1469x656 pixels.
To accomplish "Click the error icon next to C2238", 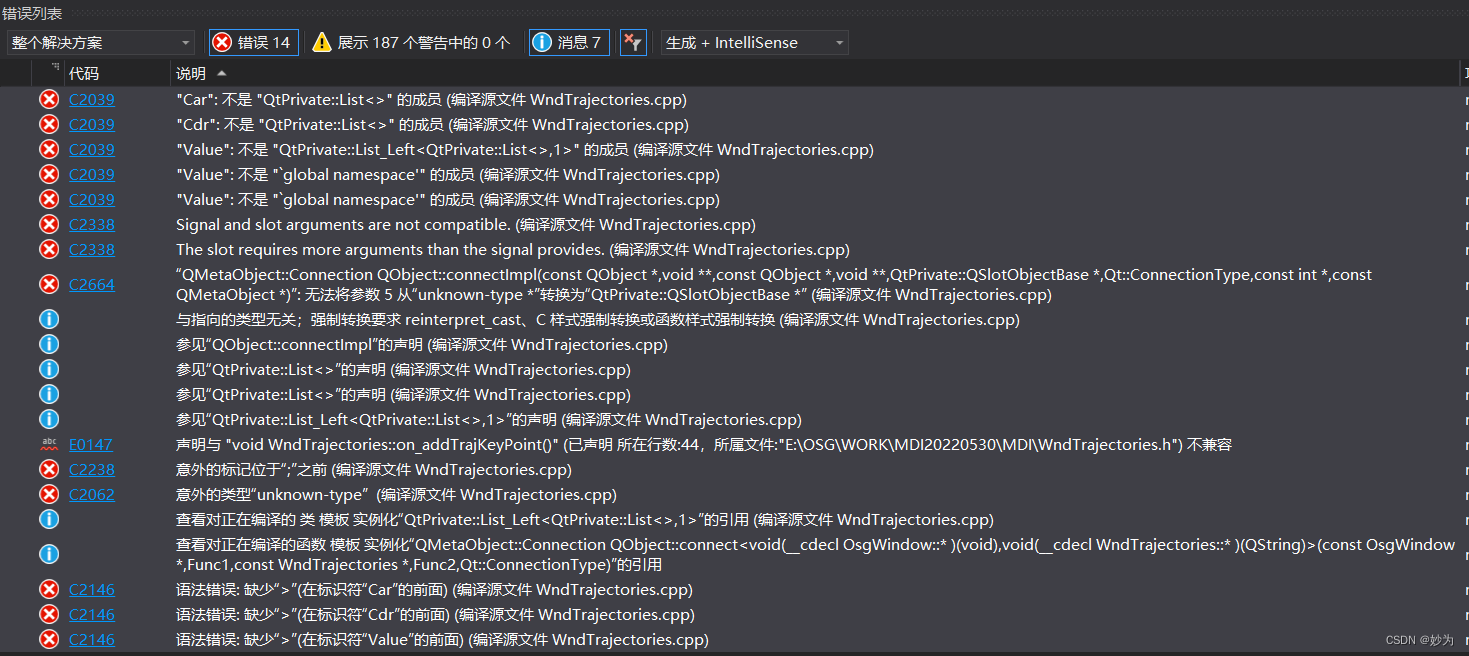I will tap(49, 469).
